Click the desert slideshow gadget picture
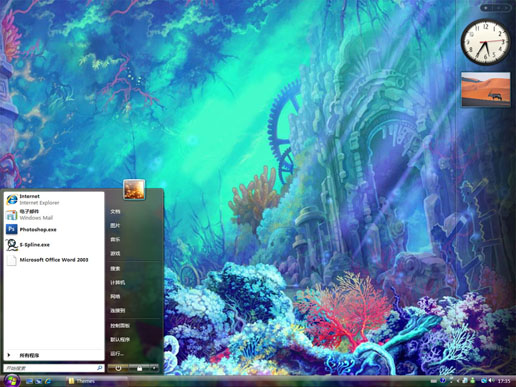Screen dimensions: 516x387 (486, 89)
